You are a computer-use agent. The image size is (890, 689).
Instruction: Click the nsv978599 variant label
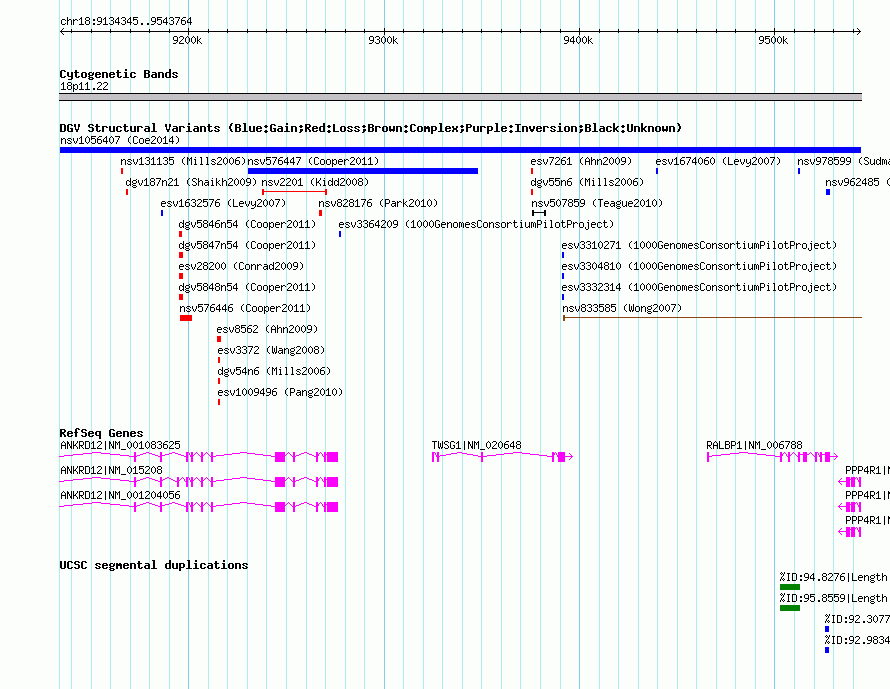(843, 161)
